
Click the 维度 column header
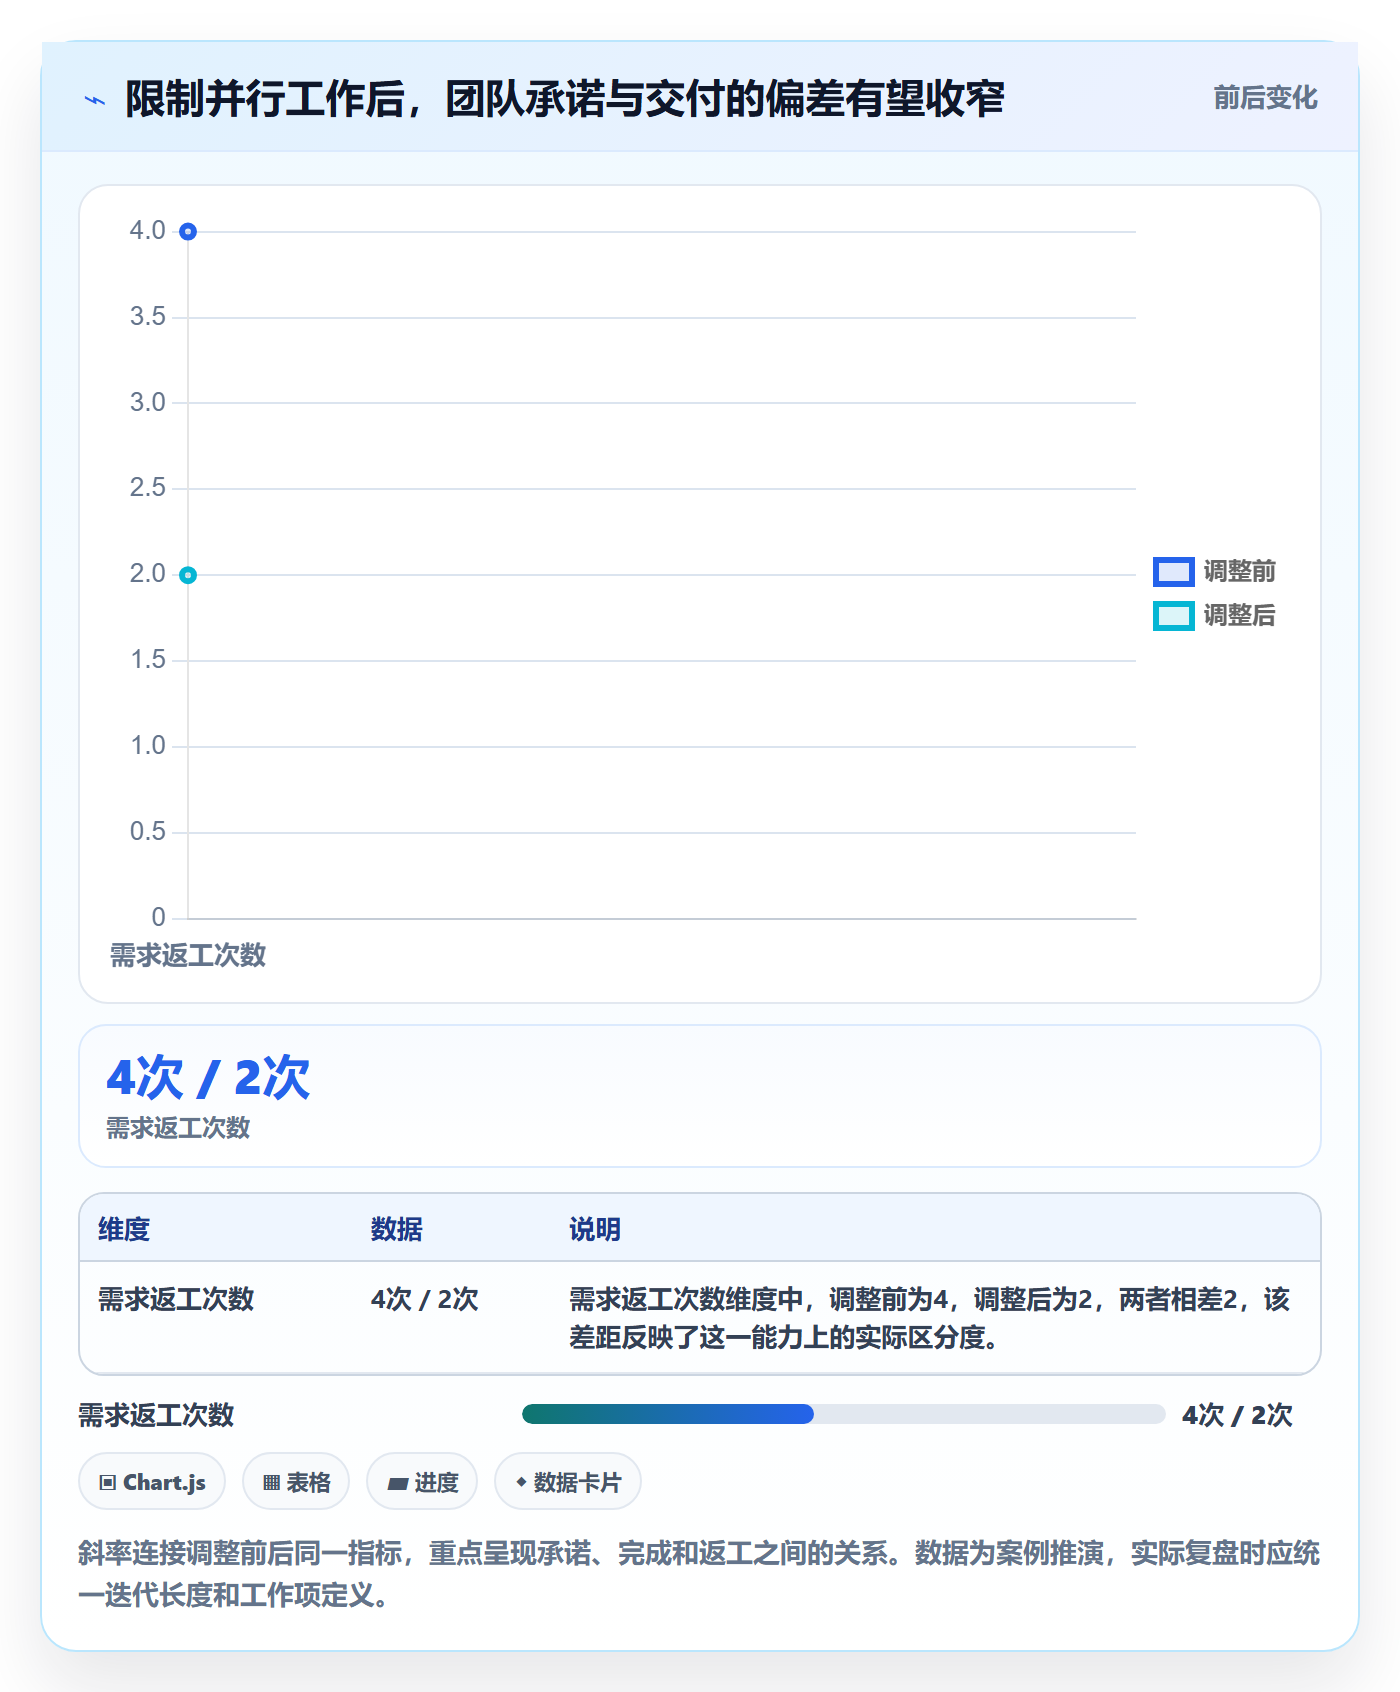124,1229
